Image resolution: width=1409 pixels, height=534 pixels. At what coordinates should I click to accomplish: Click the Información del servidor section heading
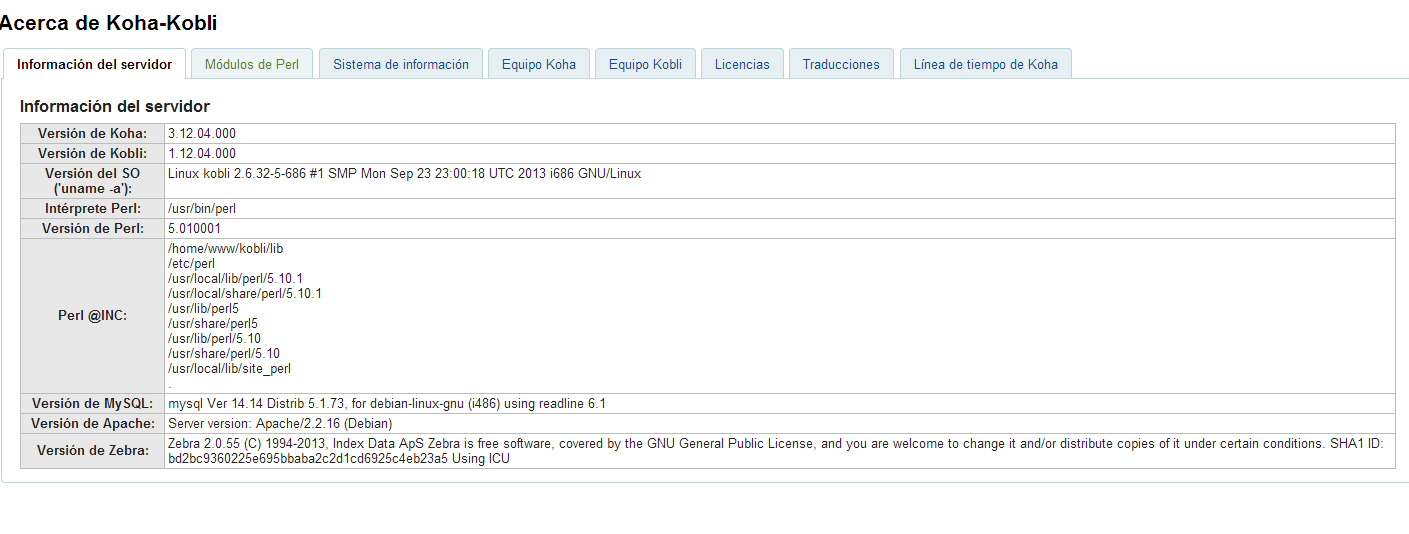115,106
